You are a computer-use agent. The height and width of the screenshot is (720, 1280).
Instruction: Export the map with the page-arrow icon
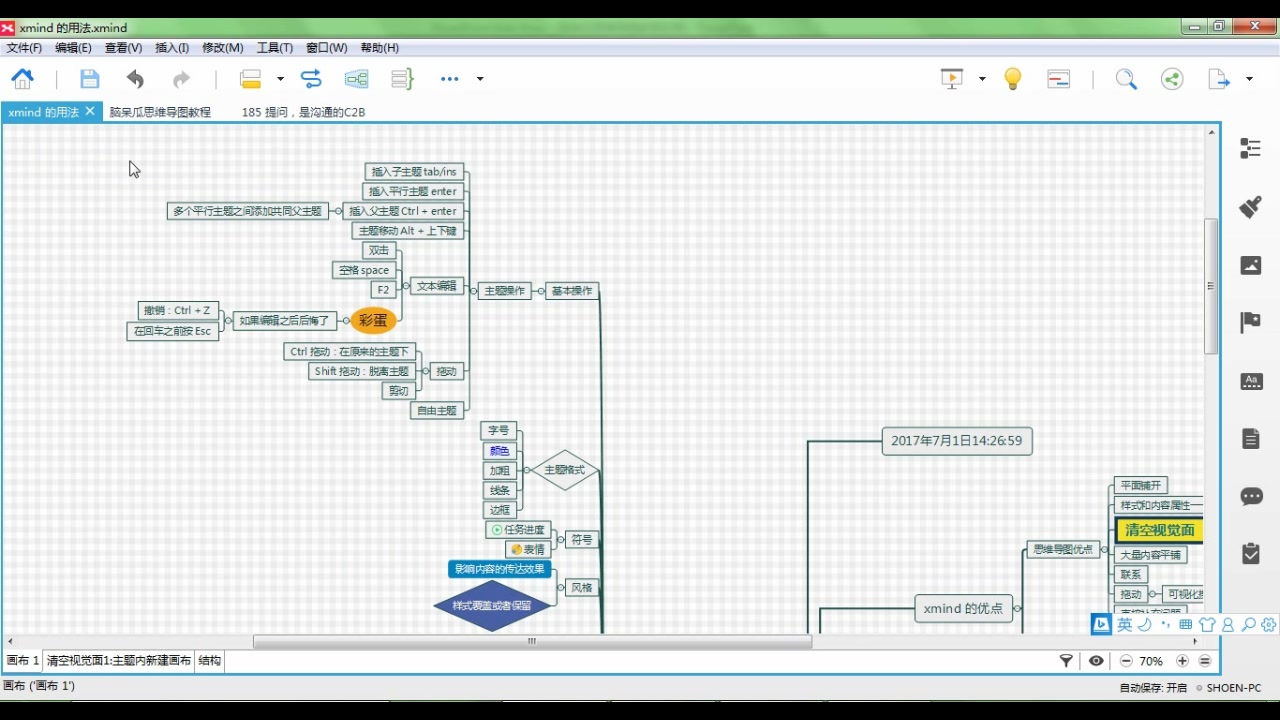pos(1219,79)
